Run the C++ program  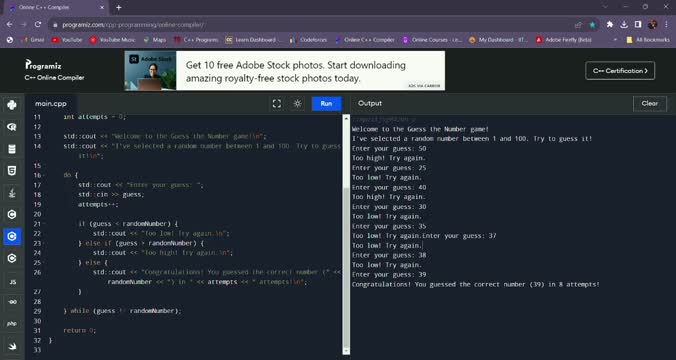pos(326,103)
